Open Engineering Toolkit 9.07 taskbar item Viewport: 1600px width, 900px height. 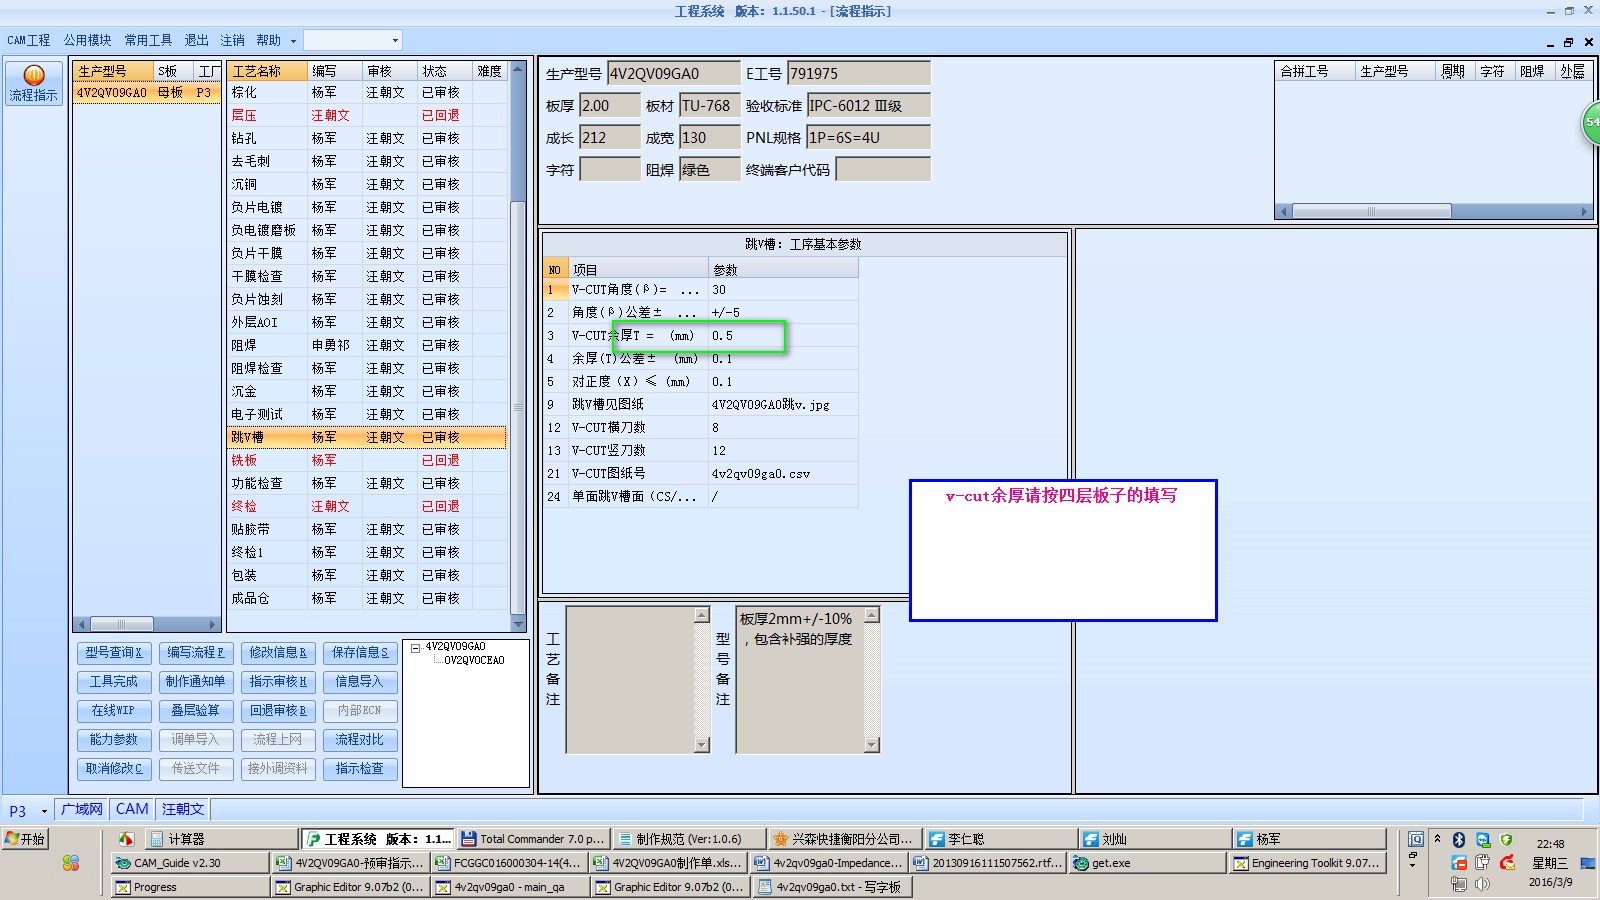[1308, 863]
